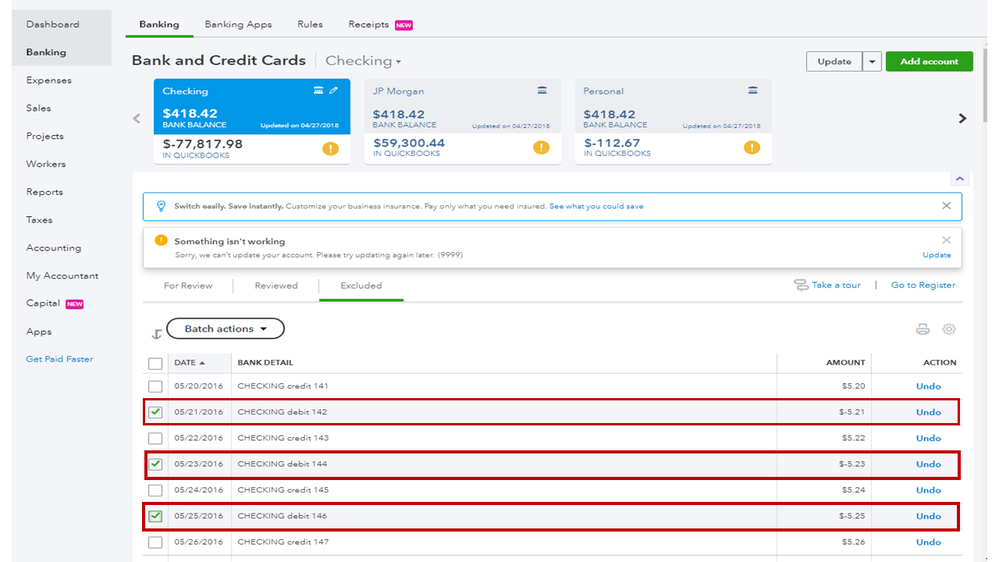Switch to the Rules tab
Image resolution: width=999 pixels, height=562 pixels.
(x=310, y=24)
